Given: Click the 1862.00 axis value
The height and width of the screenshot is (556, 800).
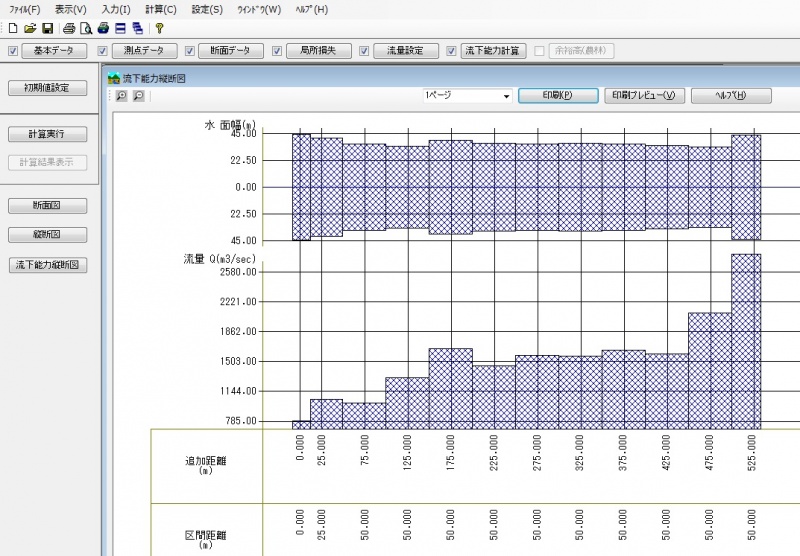Looking at the screenshot, I should [x=238, y=332].
